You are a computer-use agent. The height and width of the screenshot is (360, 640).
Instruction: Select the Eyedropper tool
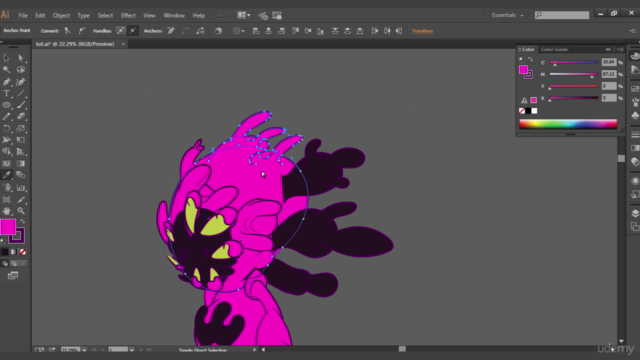point(7,175)
